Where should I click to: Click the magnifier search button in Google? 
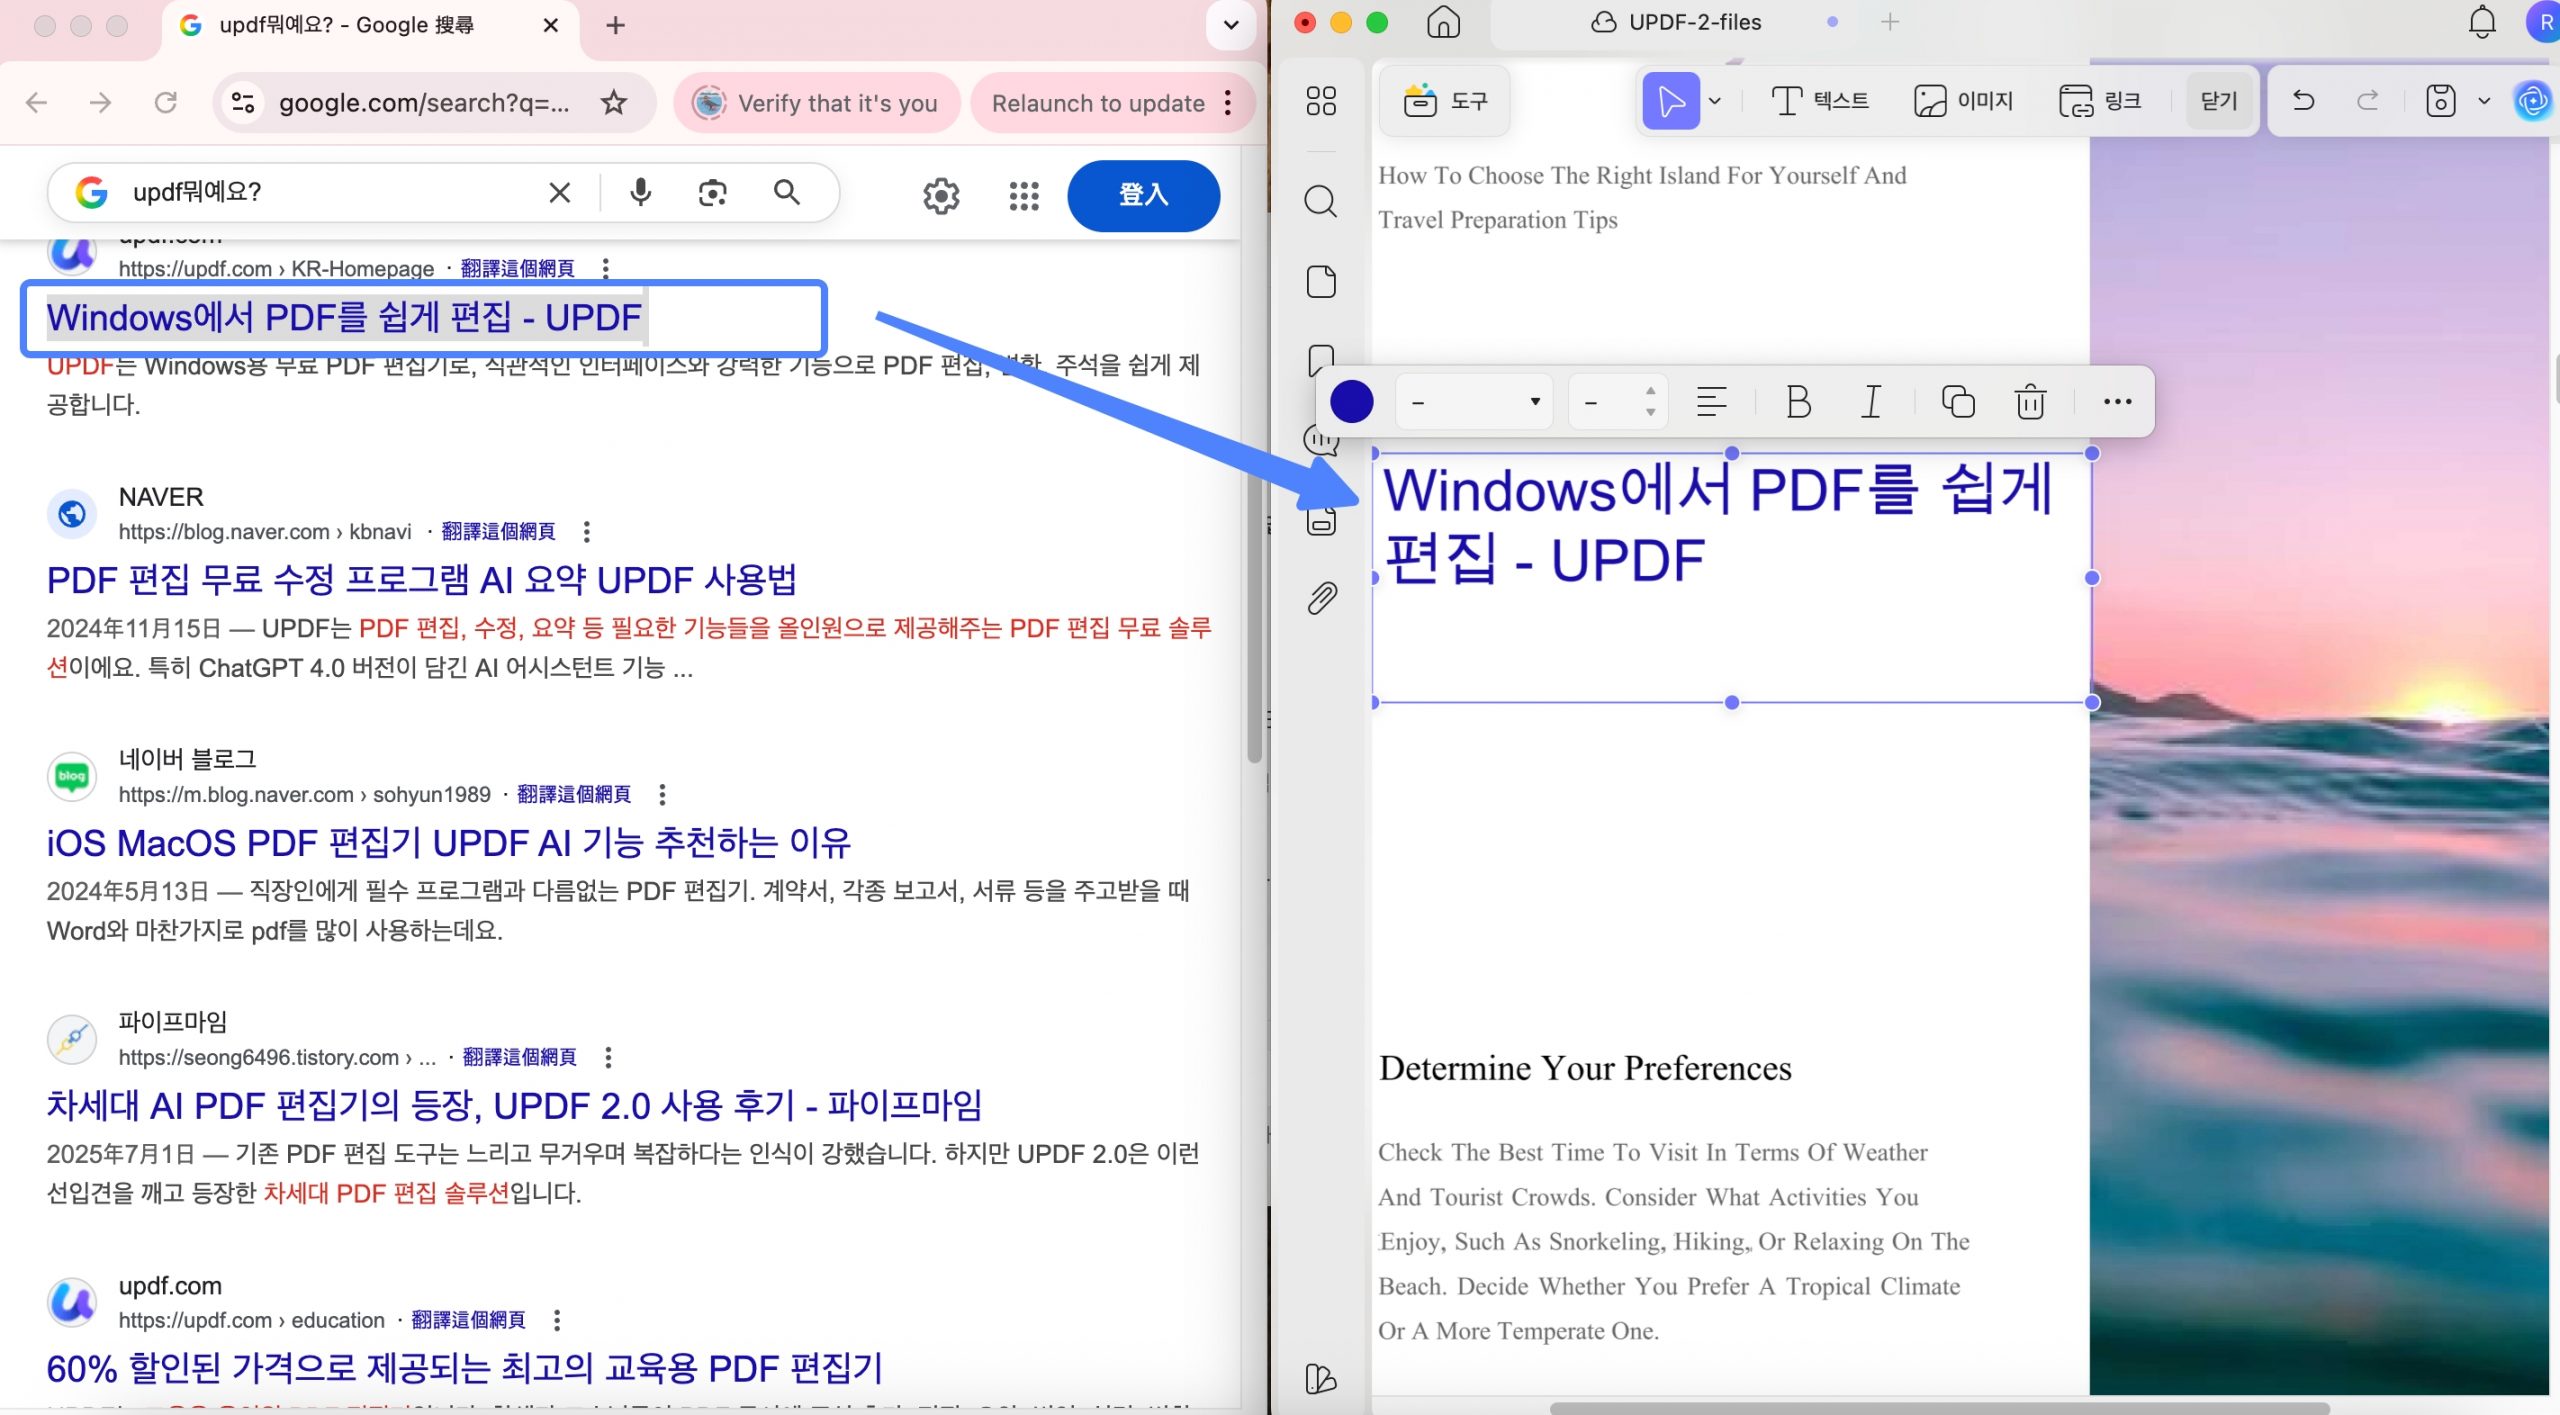[x=787, y=192]
